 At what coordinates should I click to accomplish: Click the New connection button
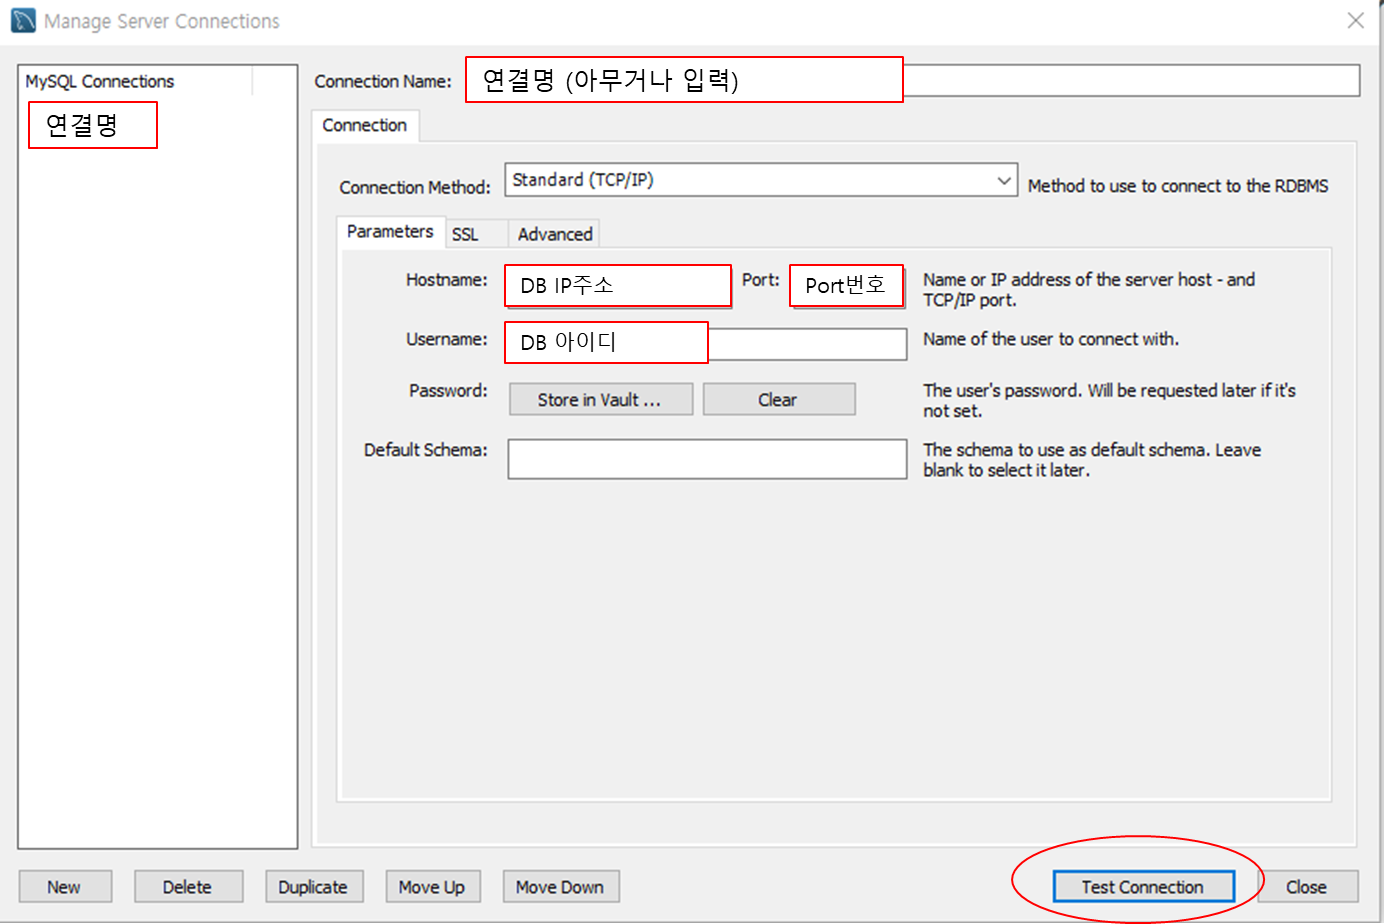coord(65,887)
